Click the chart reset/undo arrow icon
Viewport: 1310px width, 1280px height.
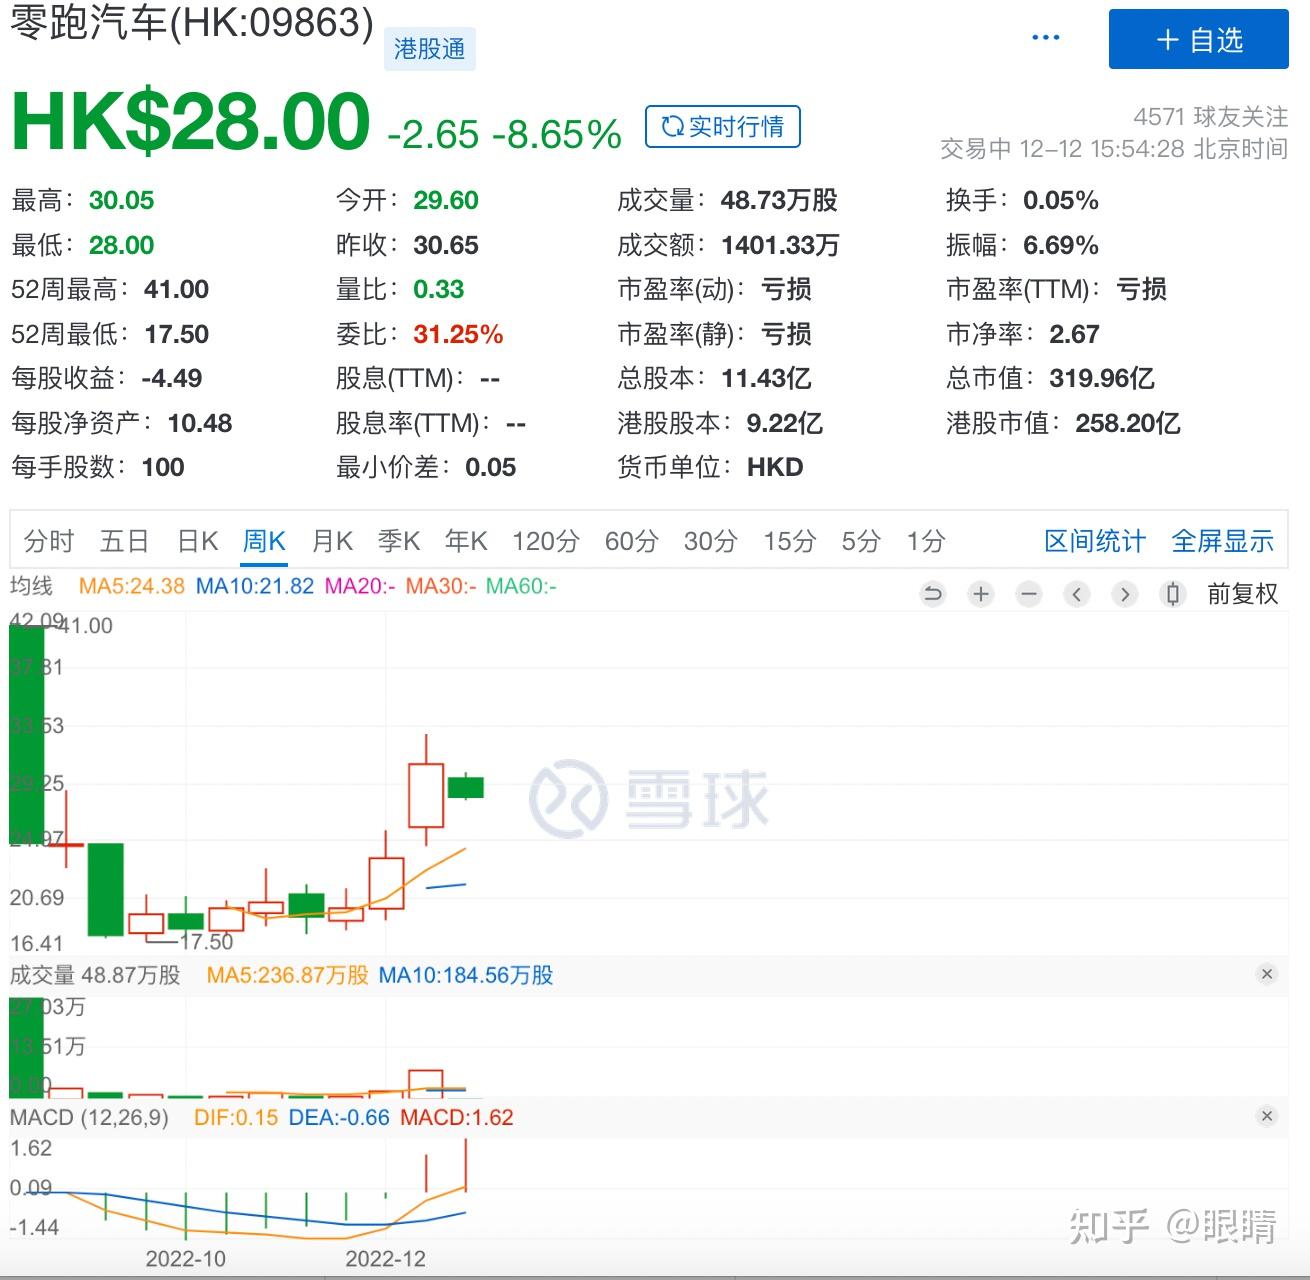(933, 594)
